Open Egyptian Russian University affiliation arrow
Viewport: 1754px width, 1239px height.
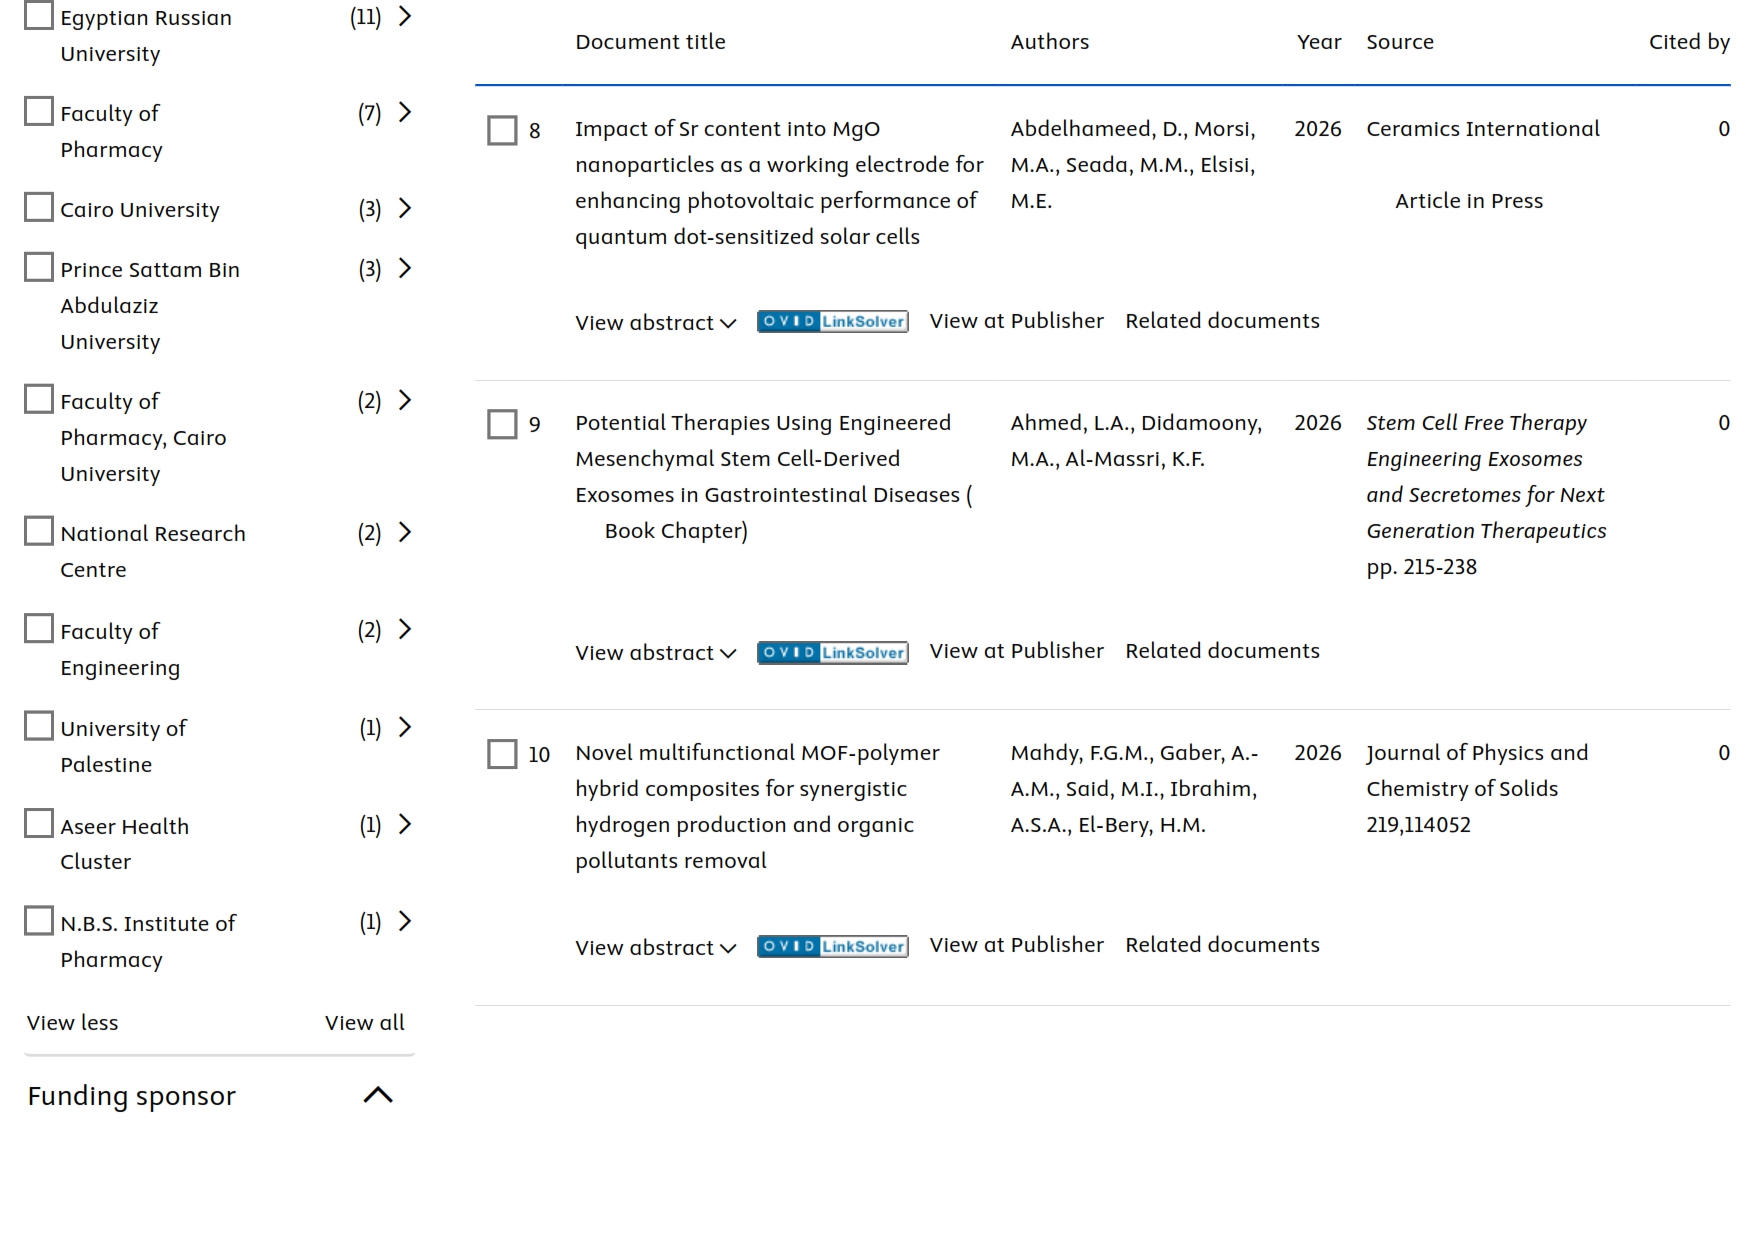[405, 16]
